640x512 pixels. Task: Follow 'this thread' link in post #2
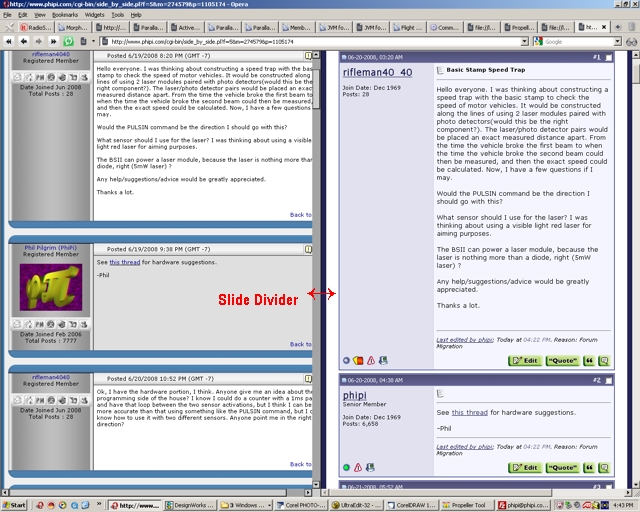pyautogui.click(x=469, y=412)
